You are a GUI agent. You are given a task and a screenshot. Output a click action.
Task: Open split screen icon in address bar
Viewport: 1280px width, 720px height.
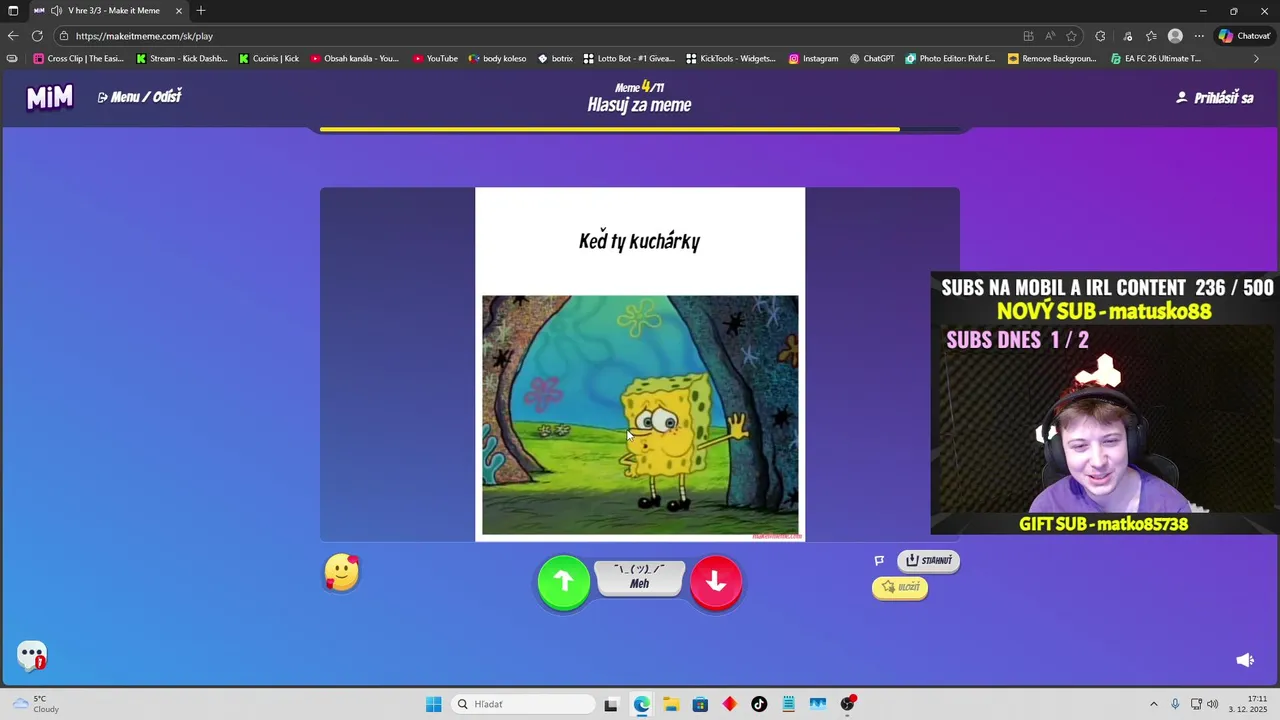(x=1028, y=36)
